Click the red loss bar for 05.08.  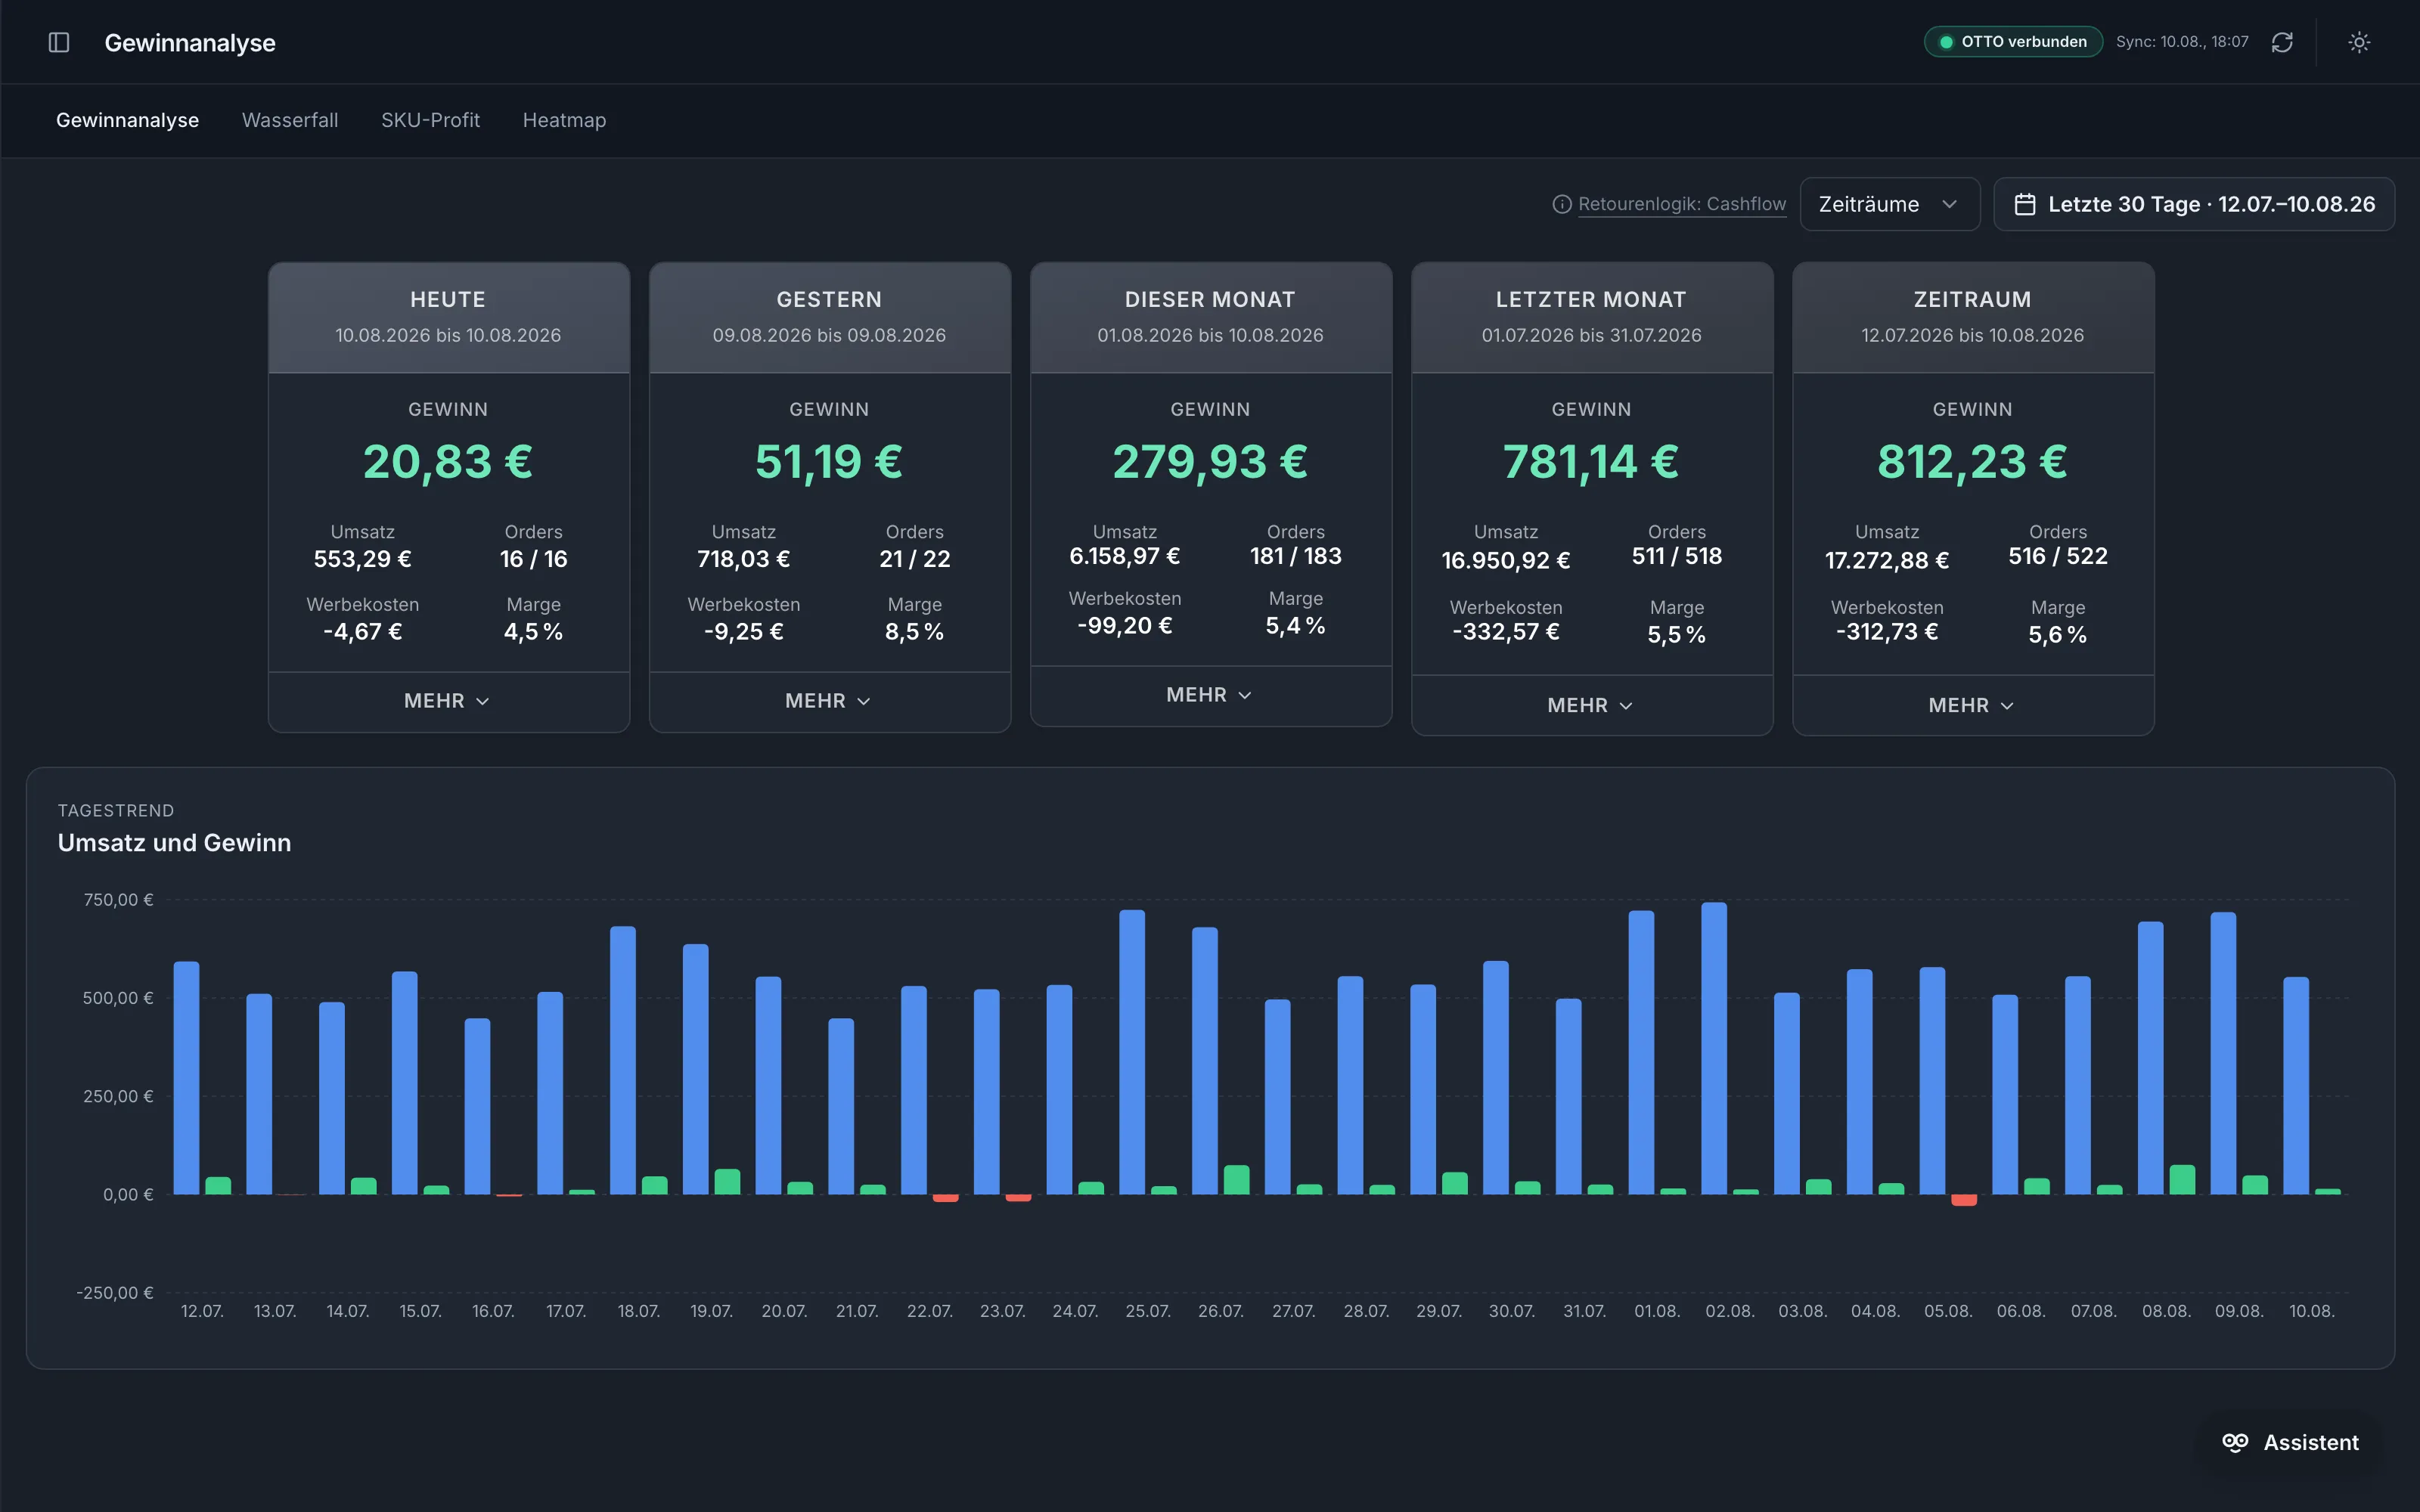tap(1964, 1200)
